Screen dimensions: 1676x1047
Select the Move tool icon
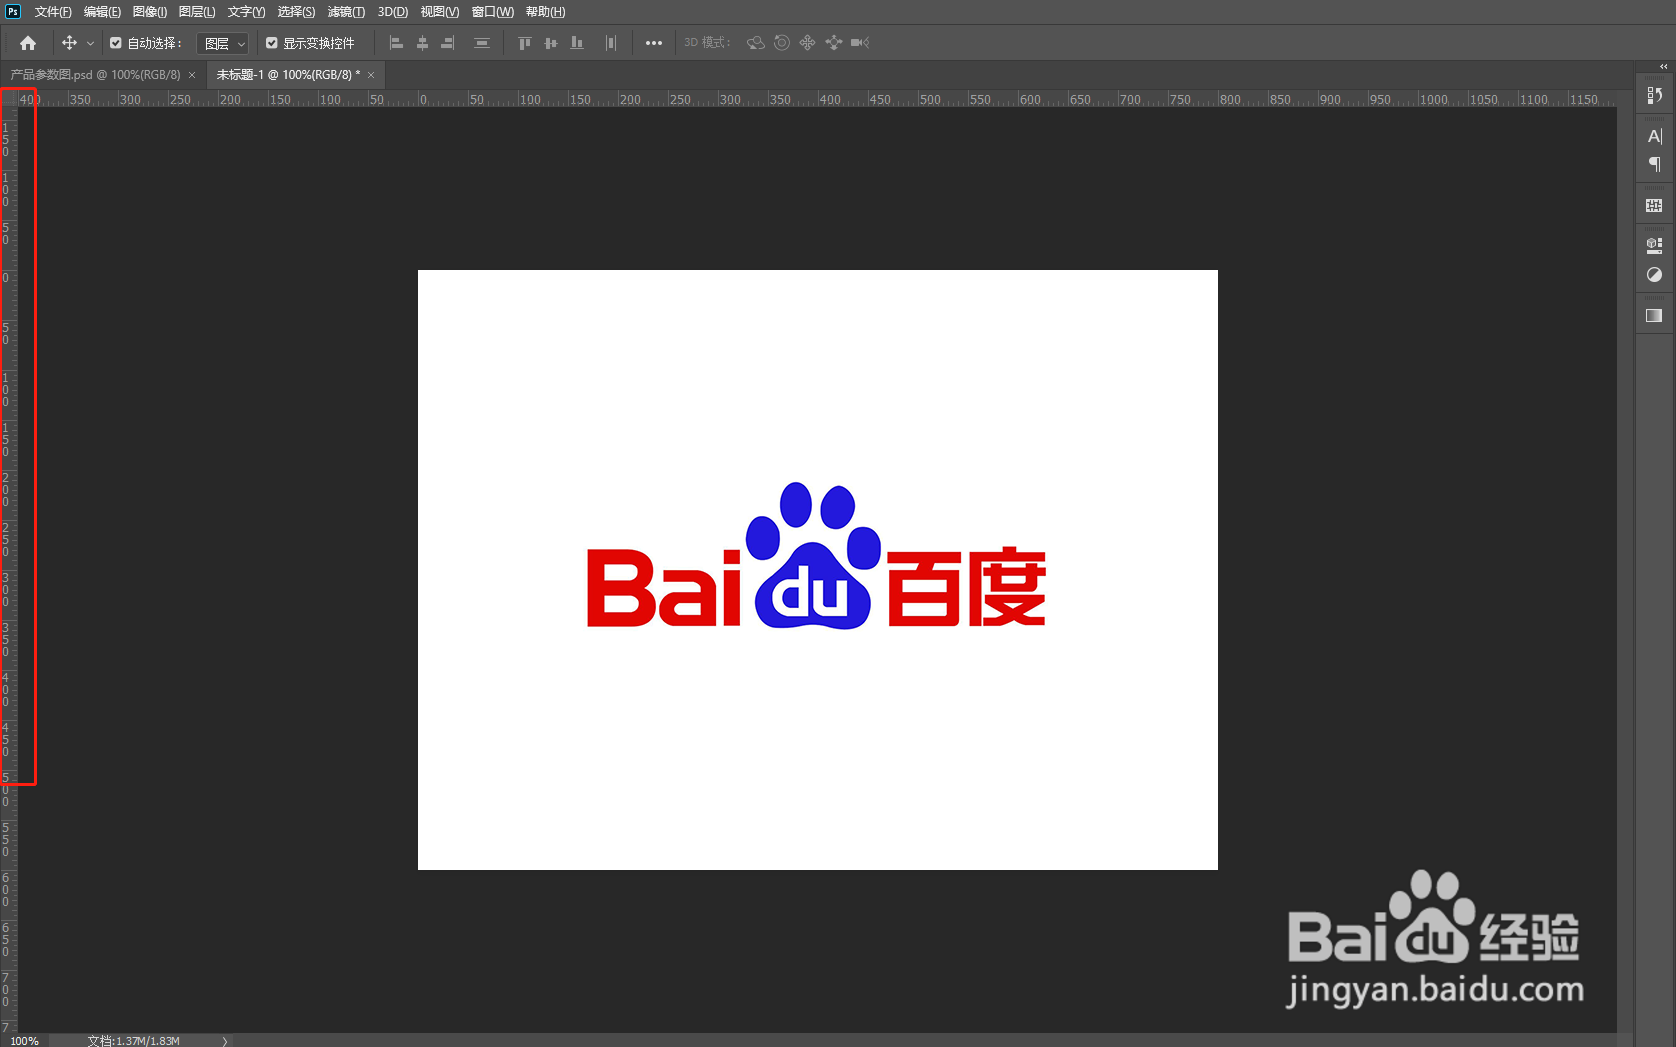[x=69, y=43]
